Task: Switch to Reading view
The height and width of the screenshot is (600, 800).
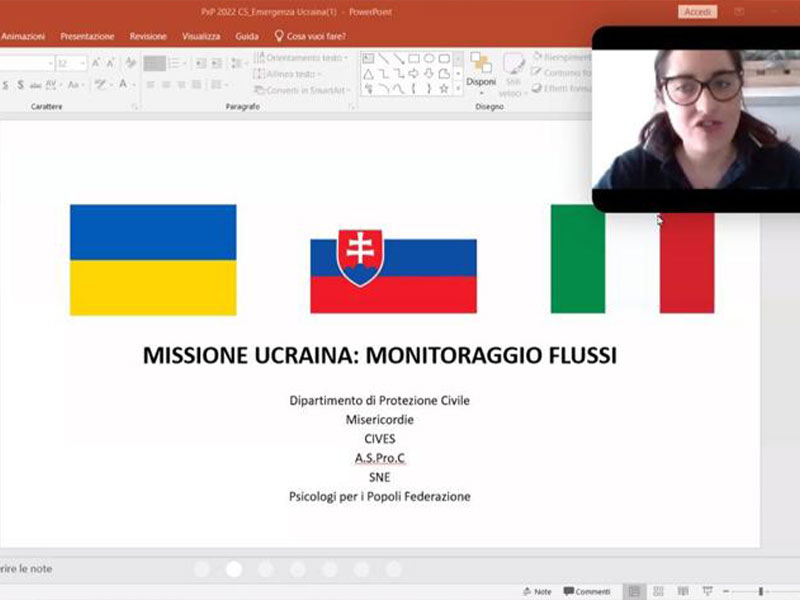Action: point(683,591)
